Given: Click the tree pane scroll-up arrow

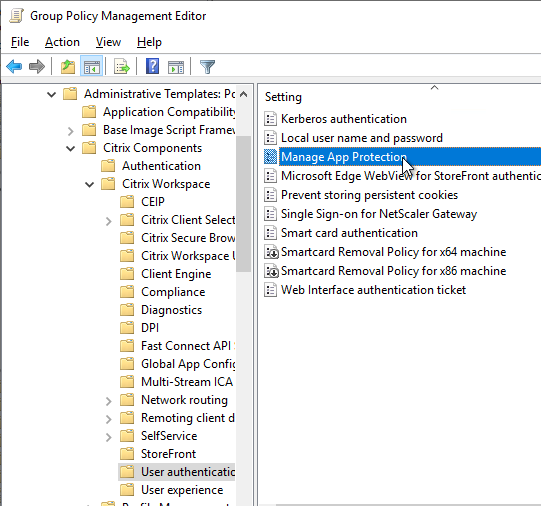Looking at the screenshot, I should [244, 94].
